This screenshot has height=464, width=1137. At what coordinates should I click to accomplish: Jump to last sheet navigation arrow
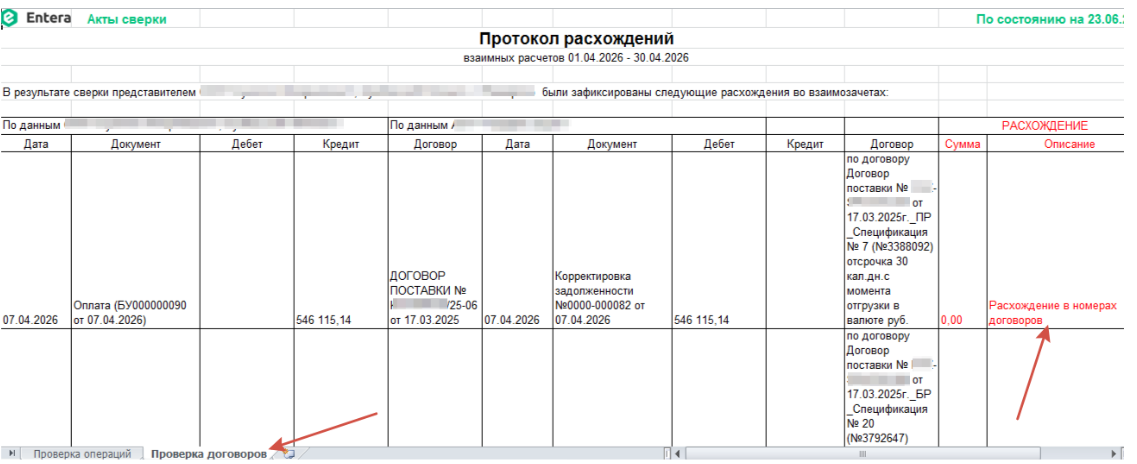tap(11, 454)
